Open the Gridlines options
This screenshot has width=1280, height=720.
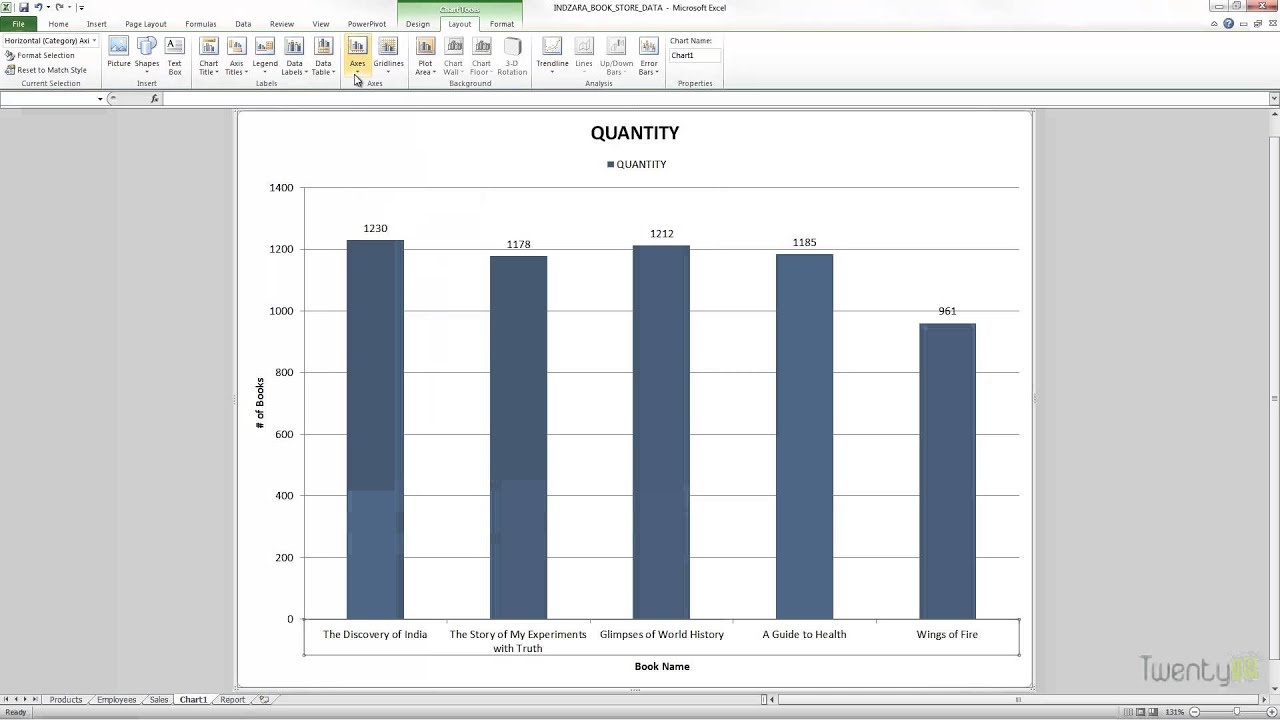[388, 56]
